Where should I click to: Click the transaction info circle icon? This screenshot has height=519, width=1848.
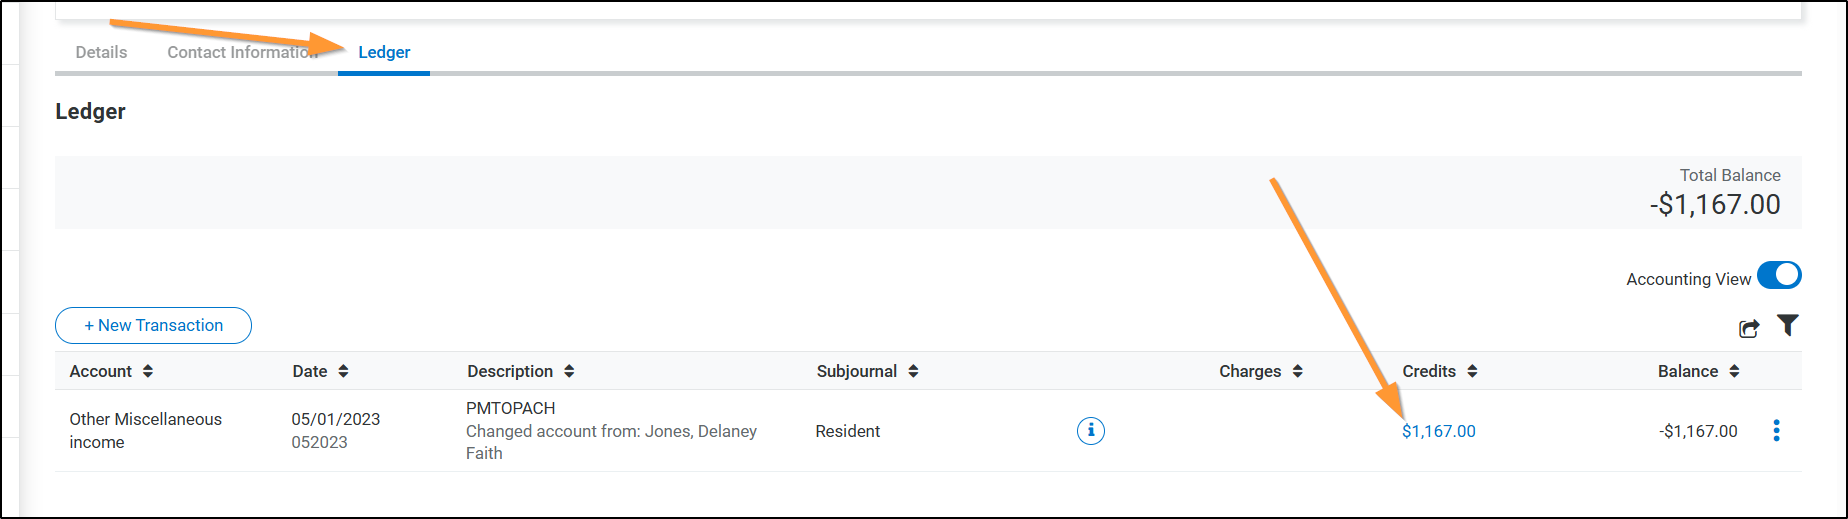point(1091,431)
